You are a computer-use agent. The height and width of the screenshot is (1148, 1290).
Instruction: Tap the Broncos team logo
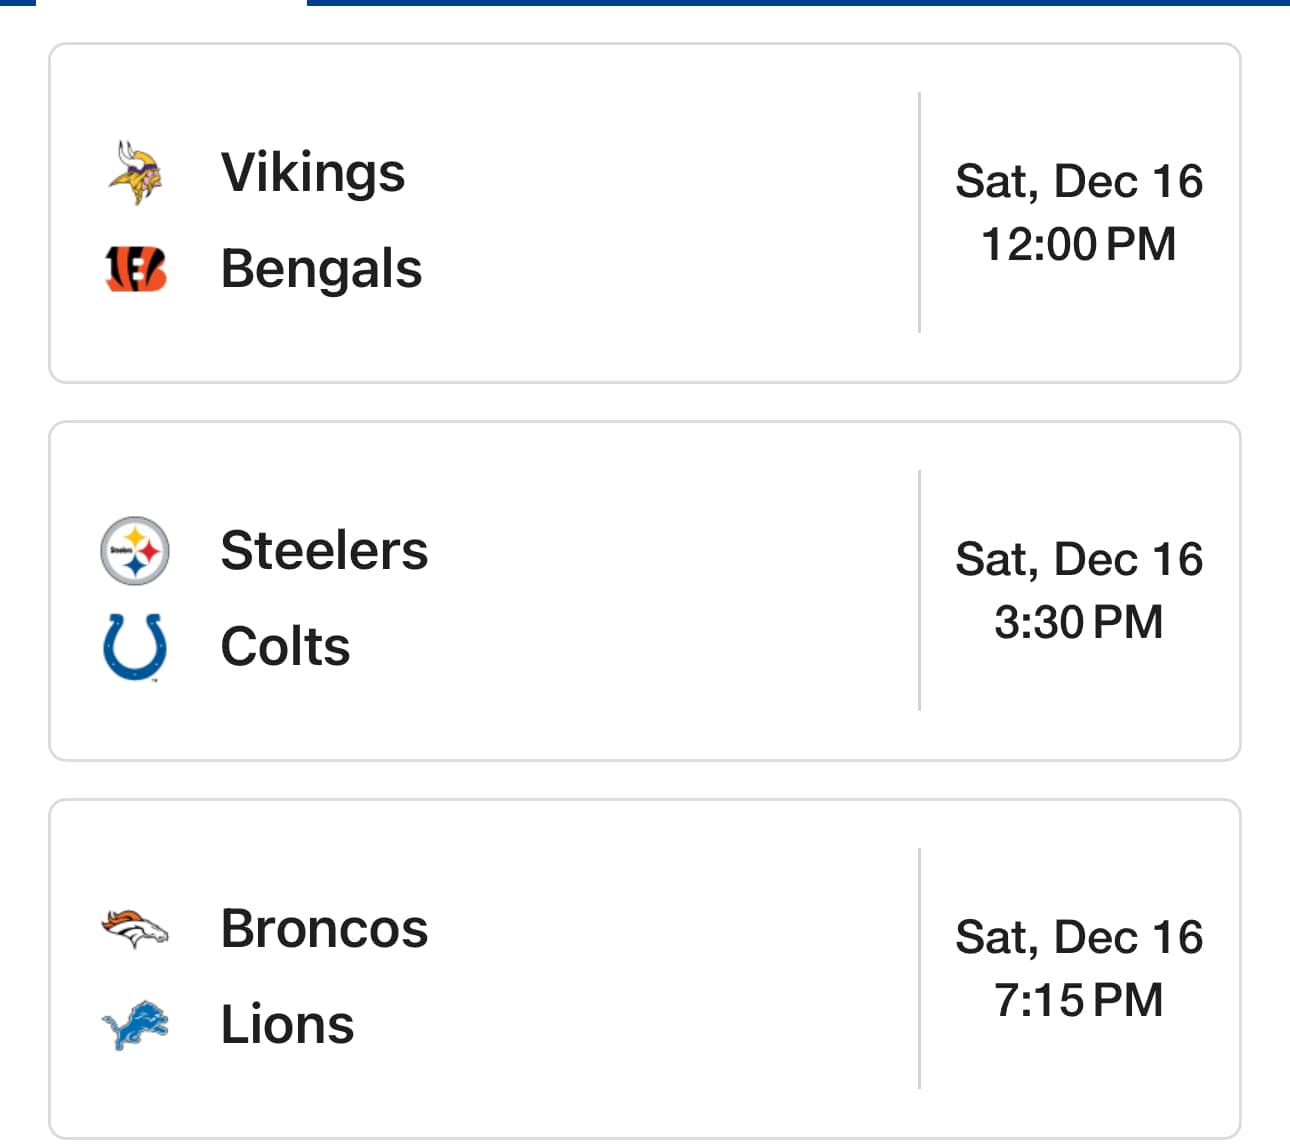pyautogui.click(x=135, y=929)
